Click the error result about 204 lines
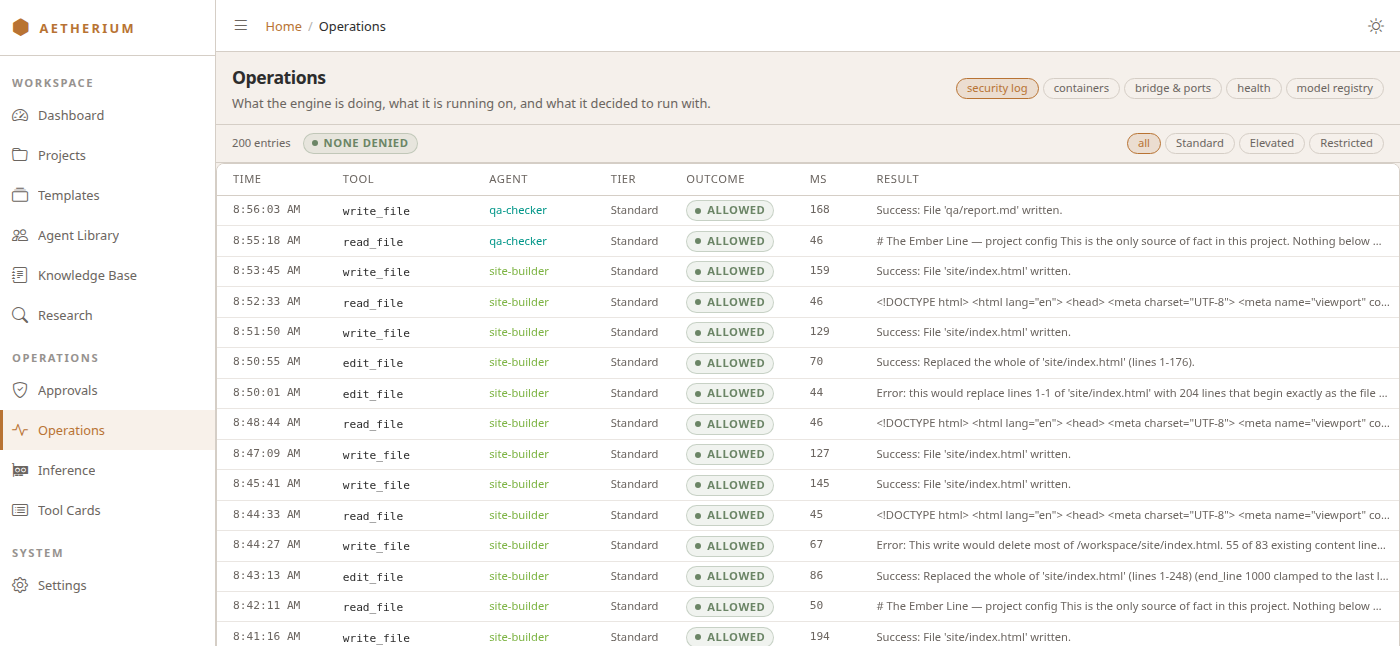 click(1131, 393)
